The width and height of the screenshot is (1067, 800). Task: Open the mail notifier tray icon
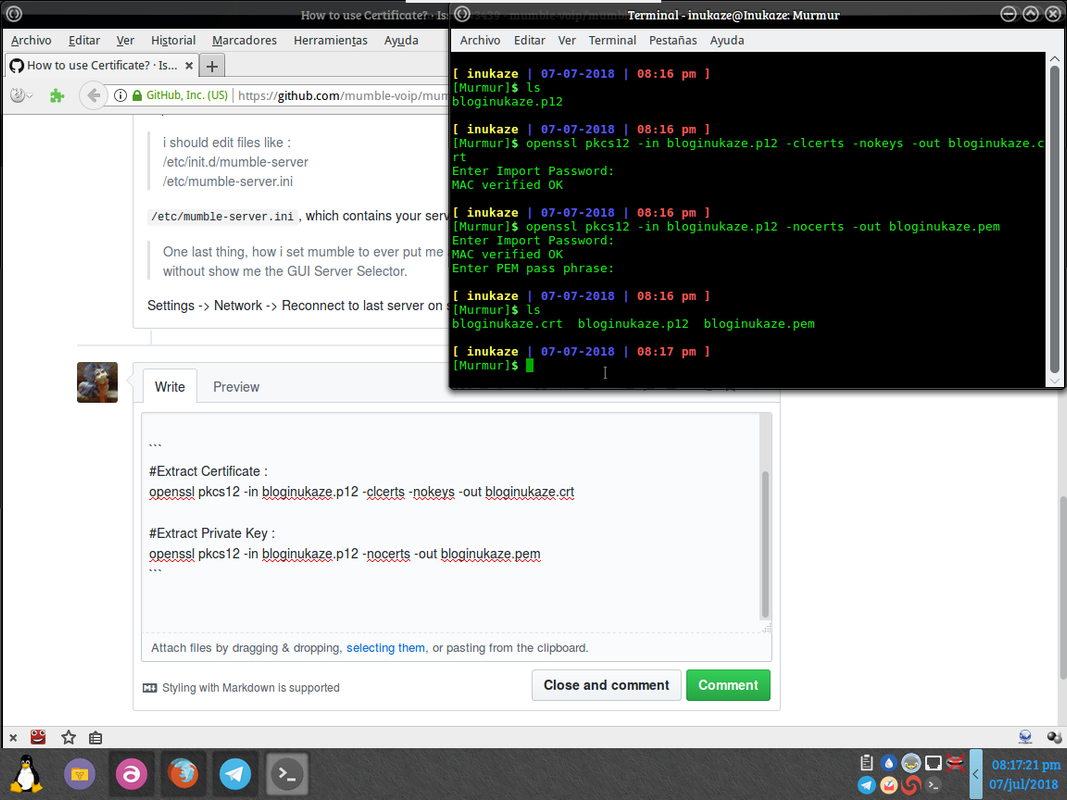(x=889, y=785)
